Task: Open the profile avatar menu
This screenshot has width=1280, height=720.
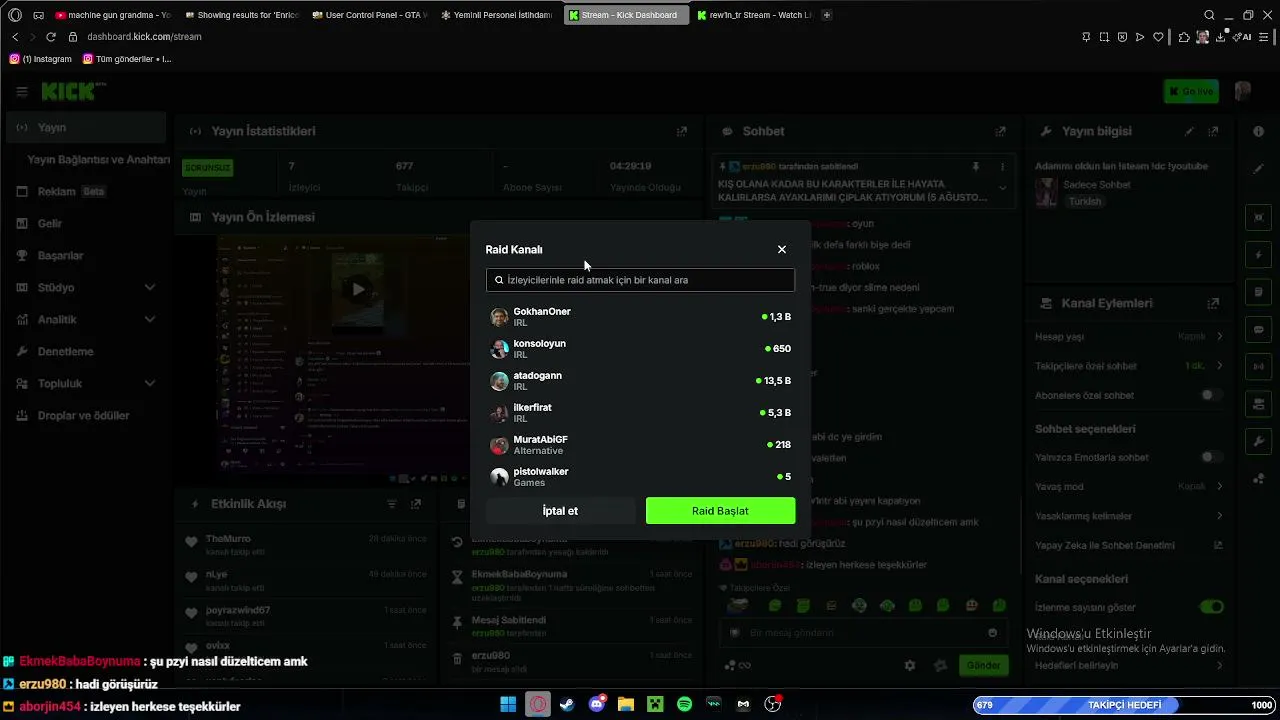Action: click(1243, 92)
